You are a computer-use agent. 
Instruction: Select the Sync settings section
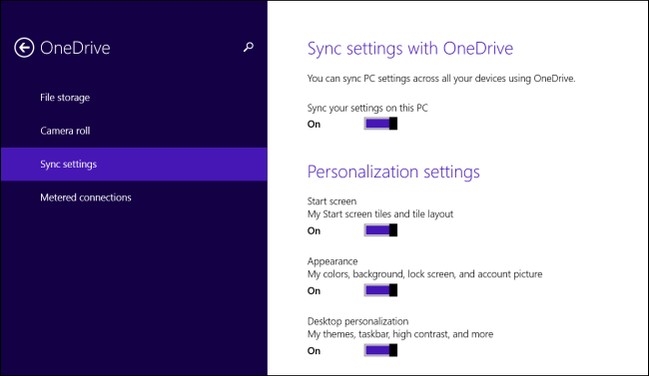pyautogui.click(x=134, y=164)
